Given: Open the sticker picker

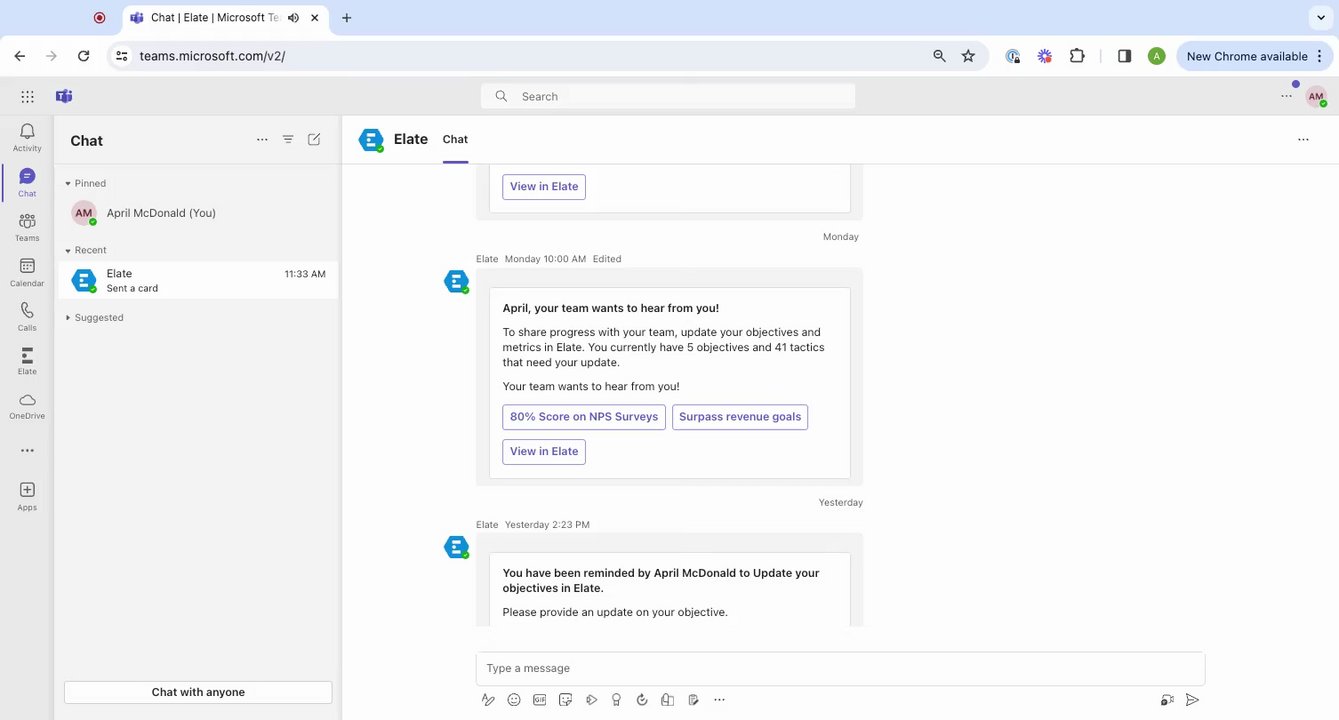Looking at the screenshot, I should point(566,700).
